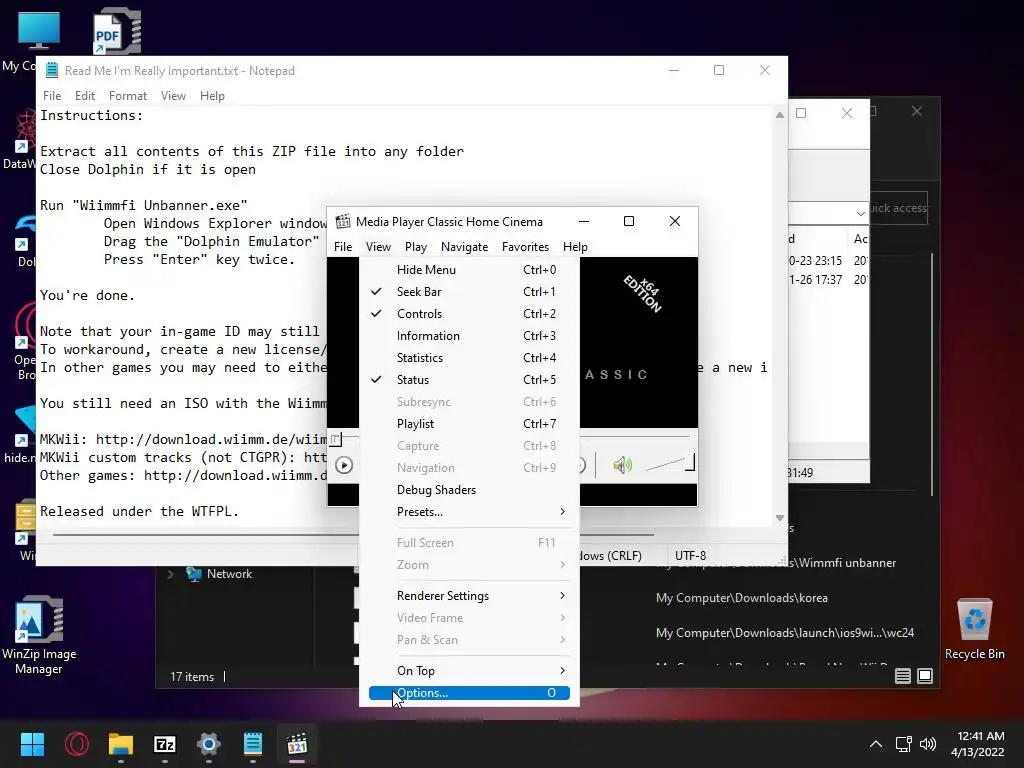The width and height of the screenshot is (1024, 768).
Task: Click the Notepad vertical scrollbar up arrow
Action: (780, 115)
